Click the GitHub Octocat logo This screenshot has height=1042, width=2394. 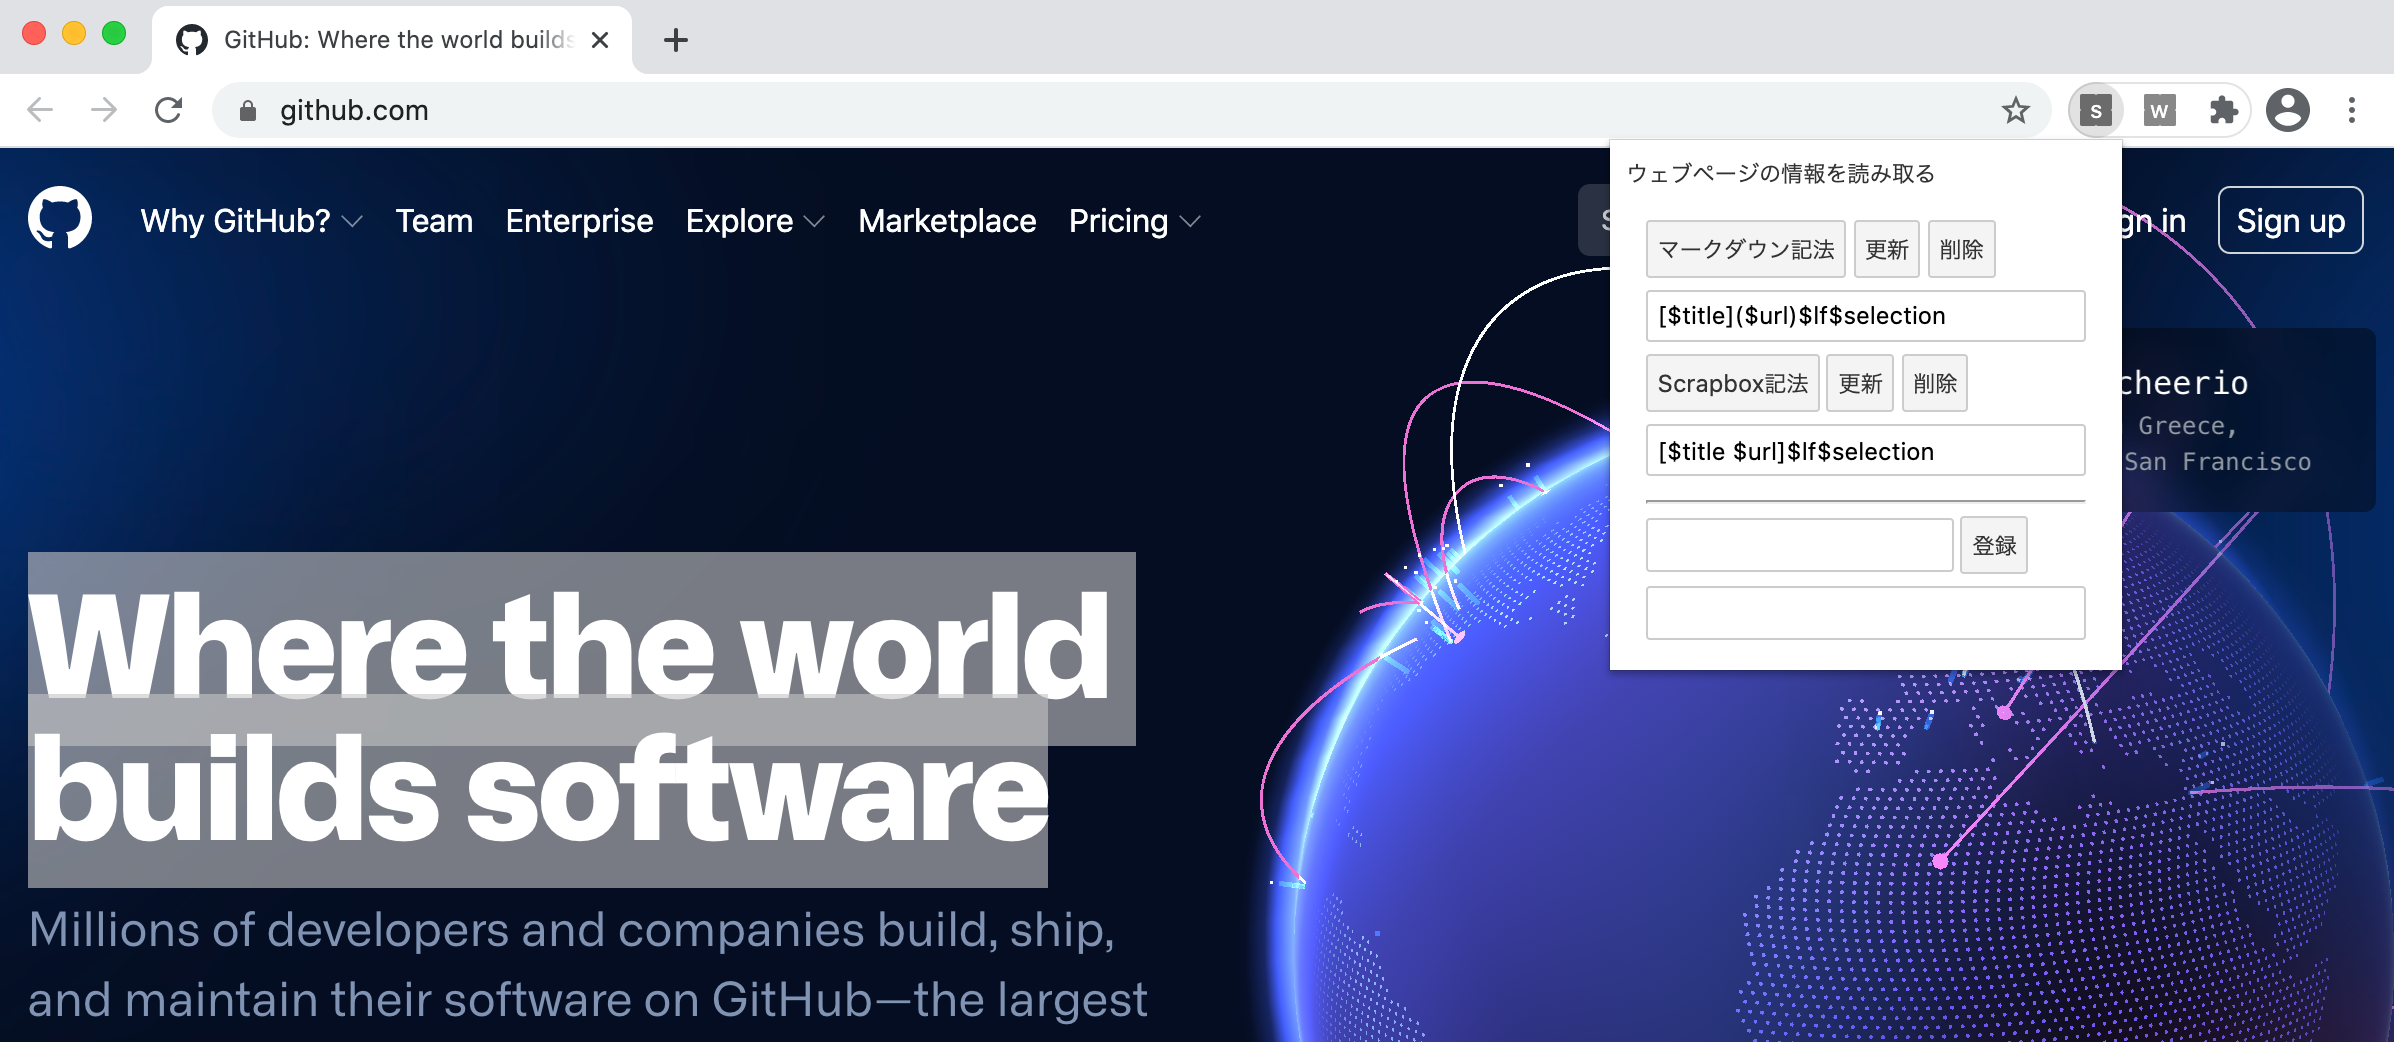coord(60,218)
